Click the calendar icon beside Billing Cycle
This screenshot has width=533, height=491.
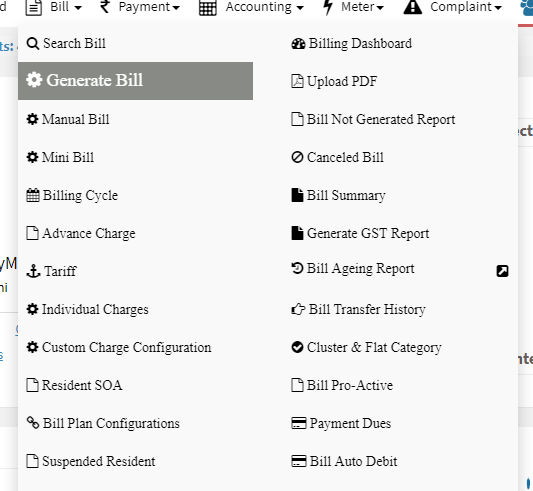tap(33, 196)
